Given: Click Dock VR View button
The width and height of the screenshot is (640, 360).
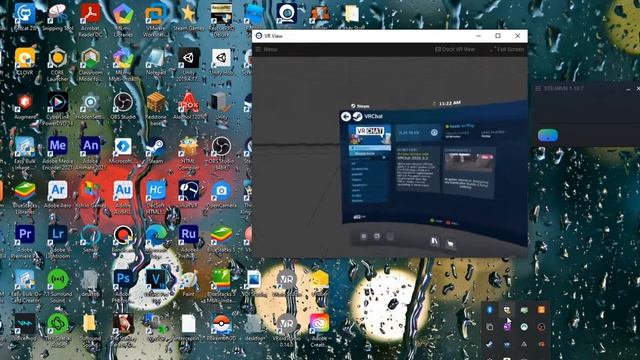Looking at the screenshot, I should coord(455,49).
